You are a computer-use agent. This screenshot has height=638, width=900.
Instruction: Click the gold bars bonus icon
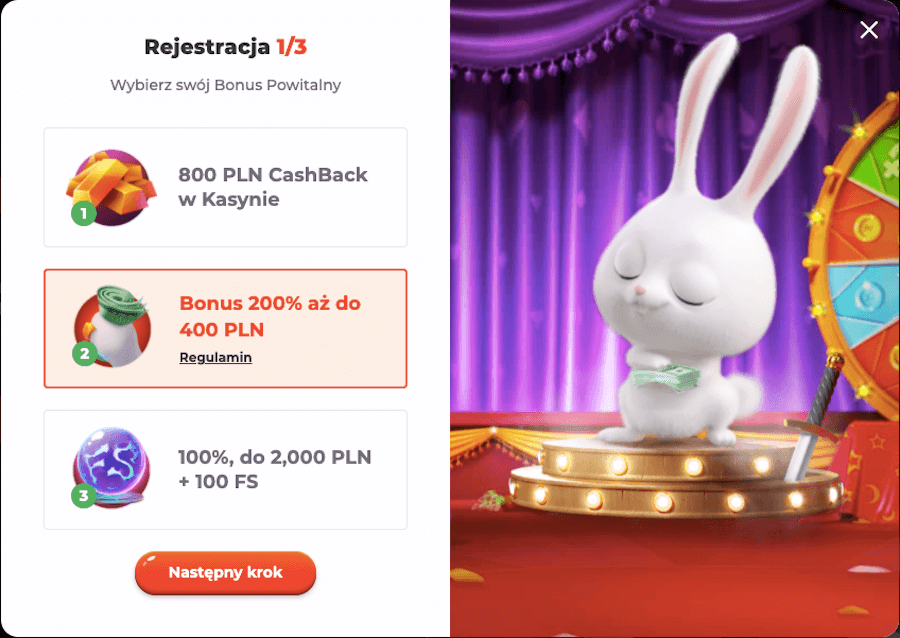(x=112, y=186)
